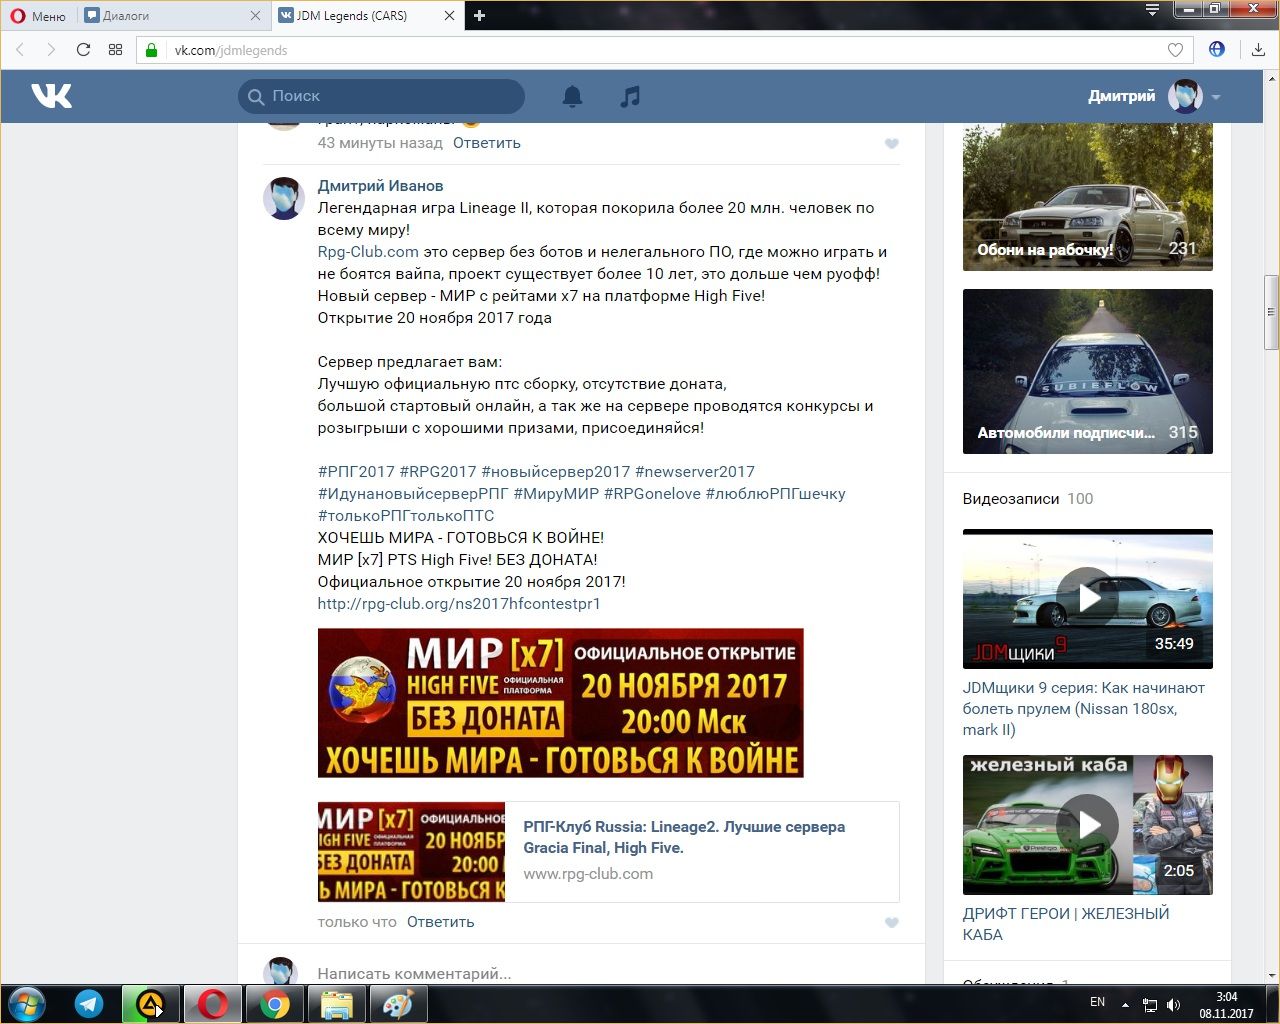The width and height of the screenshot is (1280, 1024).
Task: Open the #РПГ2017 hashtag
Action: point(356,472)
